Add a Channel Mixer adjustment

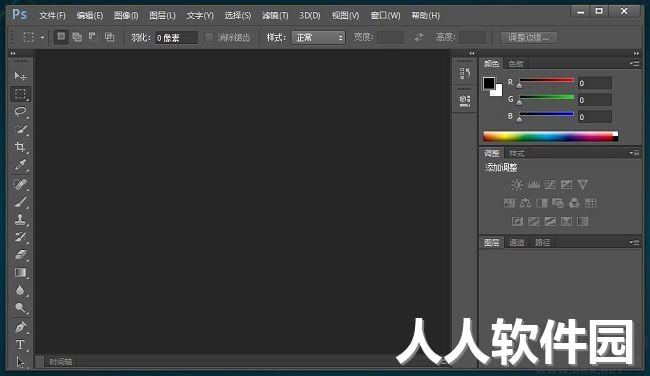[x=574, y=203]
